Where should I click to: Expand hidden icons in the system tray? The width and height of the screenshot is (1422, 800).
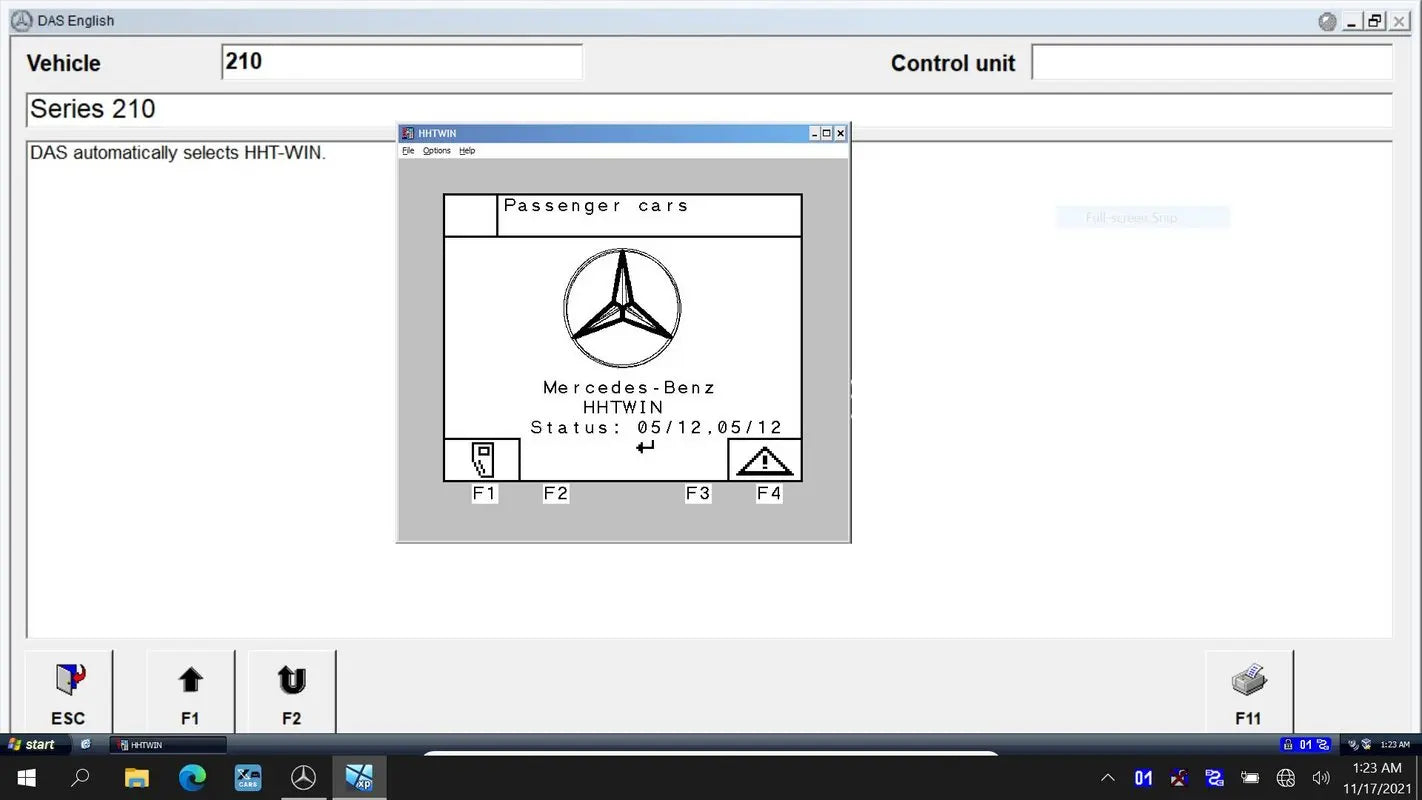pos(1107,777)
